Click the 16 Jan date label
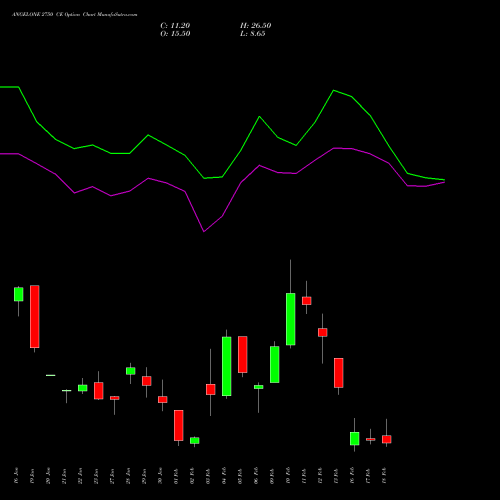Viewport: 500px width, 500px height. (x=16, y=476)
